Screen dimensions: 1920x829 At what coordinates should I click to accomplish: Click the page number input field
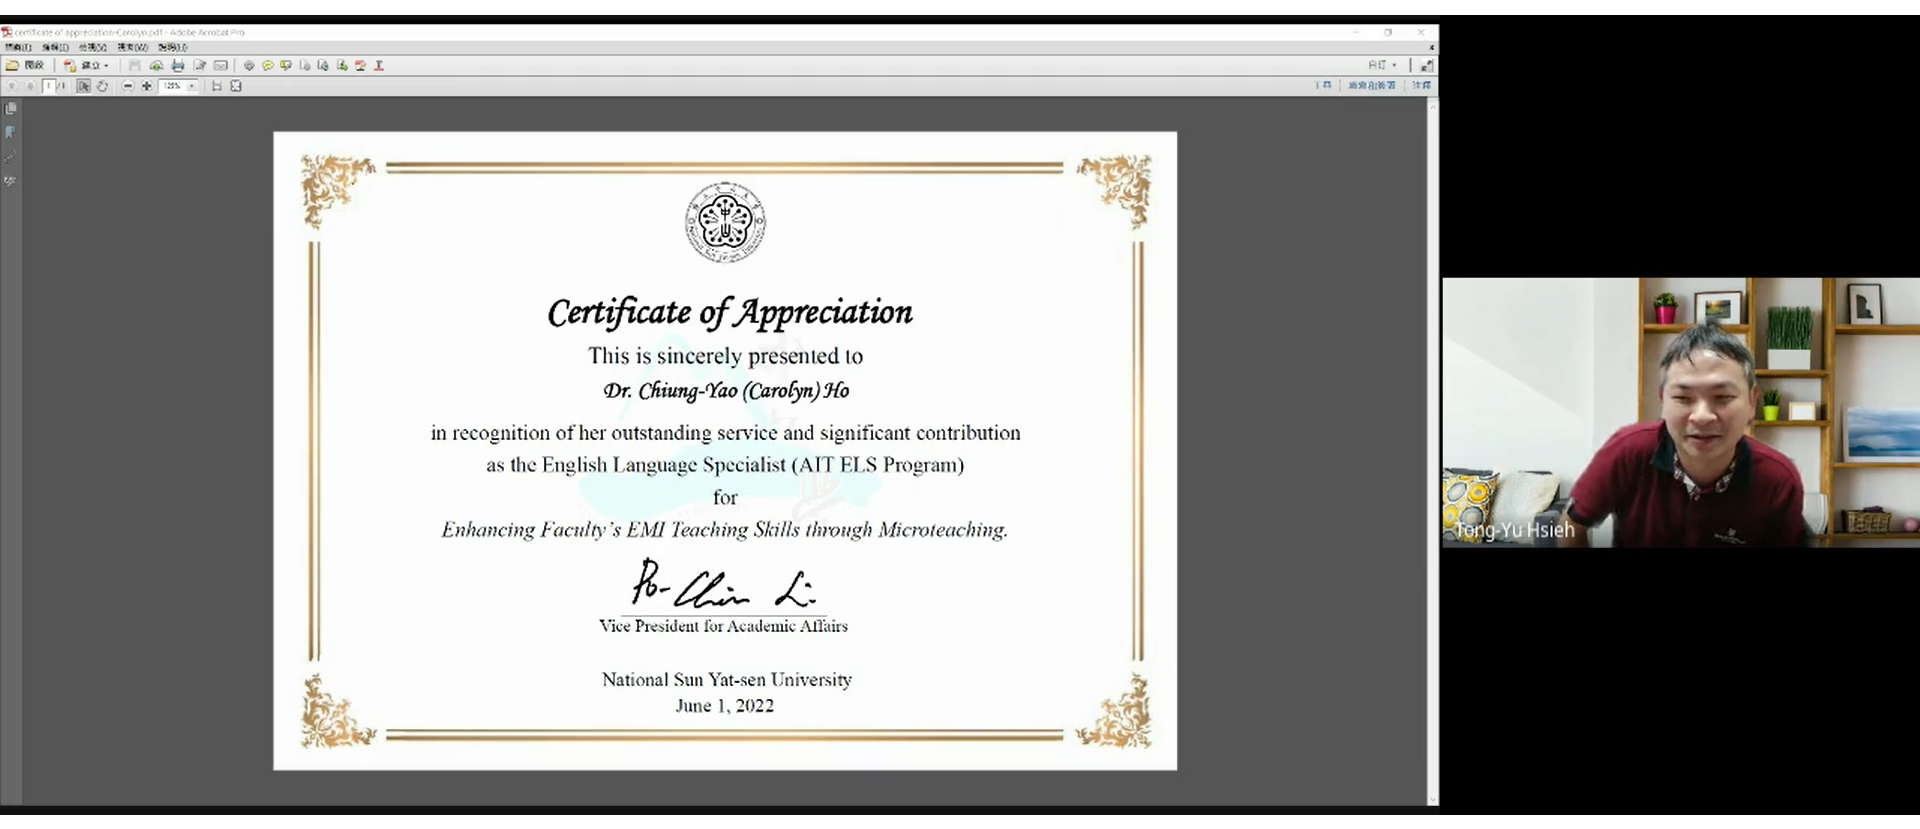(48, 86)
